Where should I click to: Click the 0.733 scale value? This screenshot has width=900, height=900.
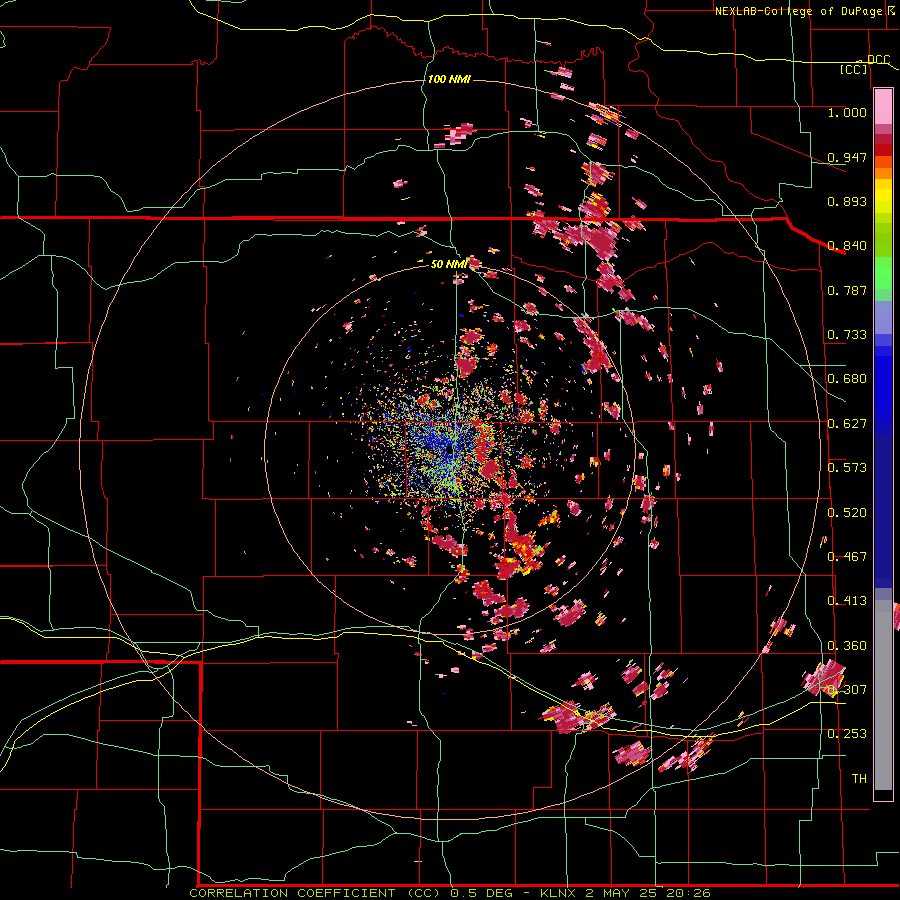point(847,335)
